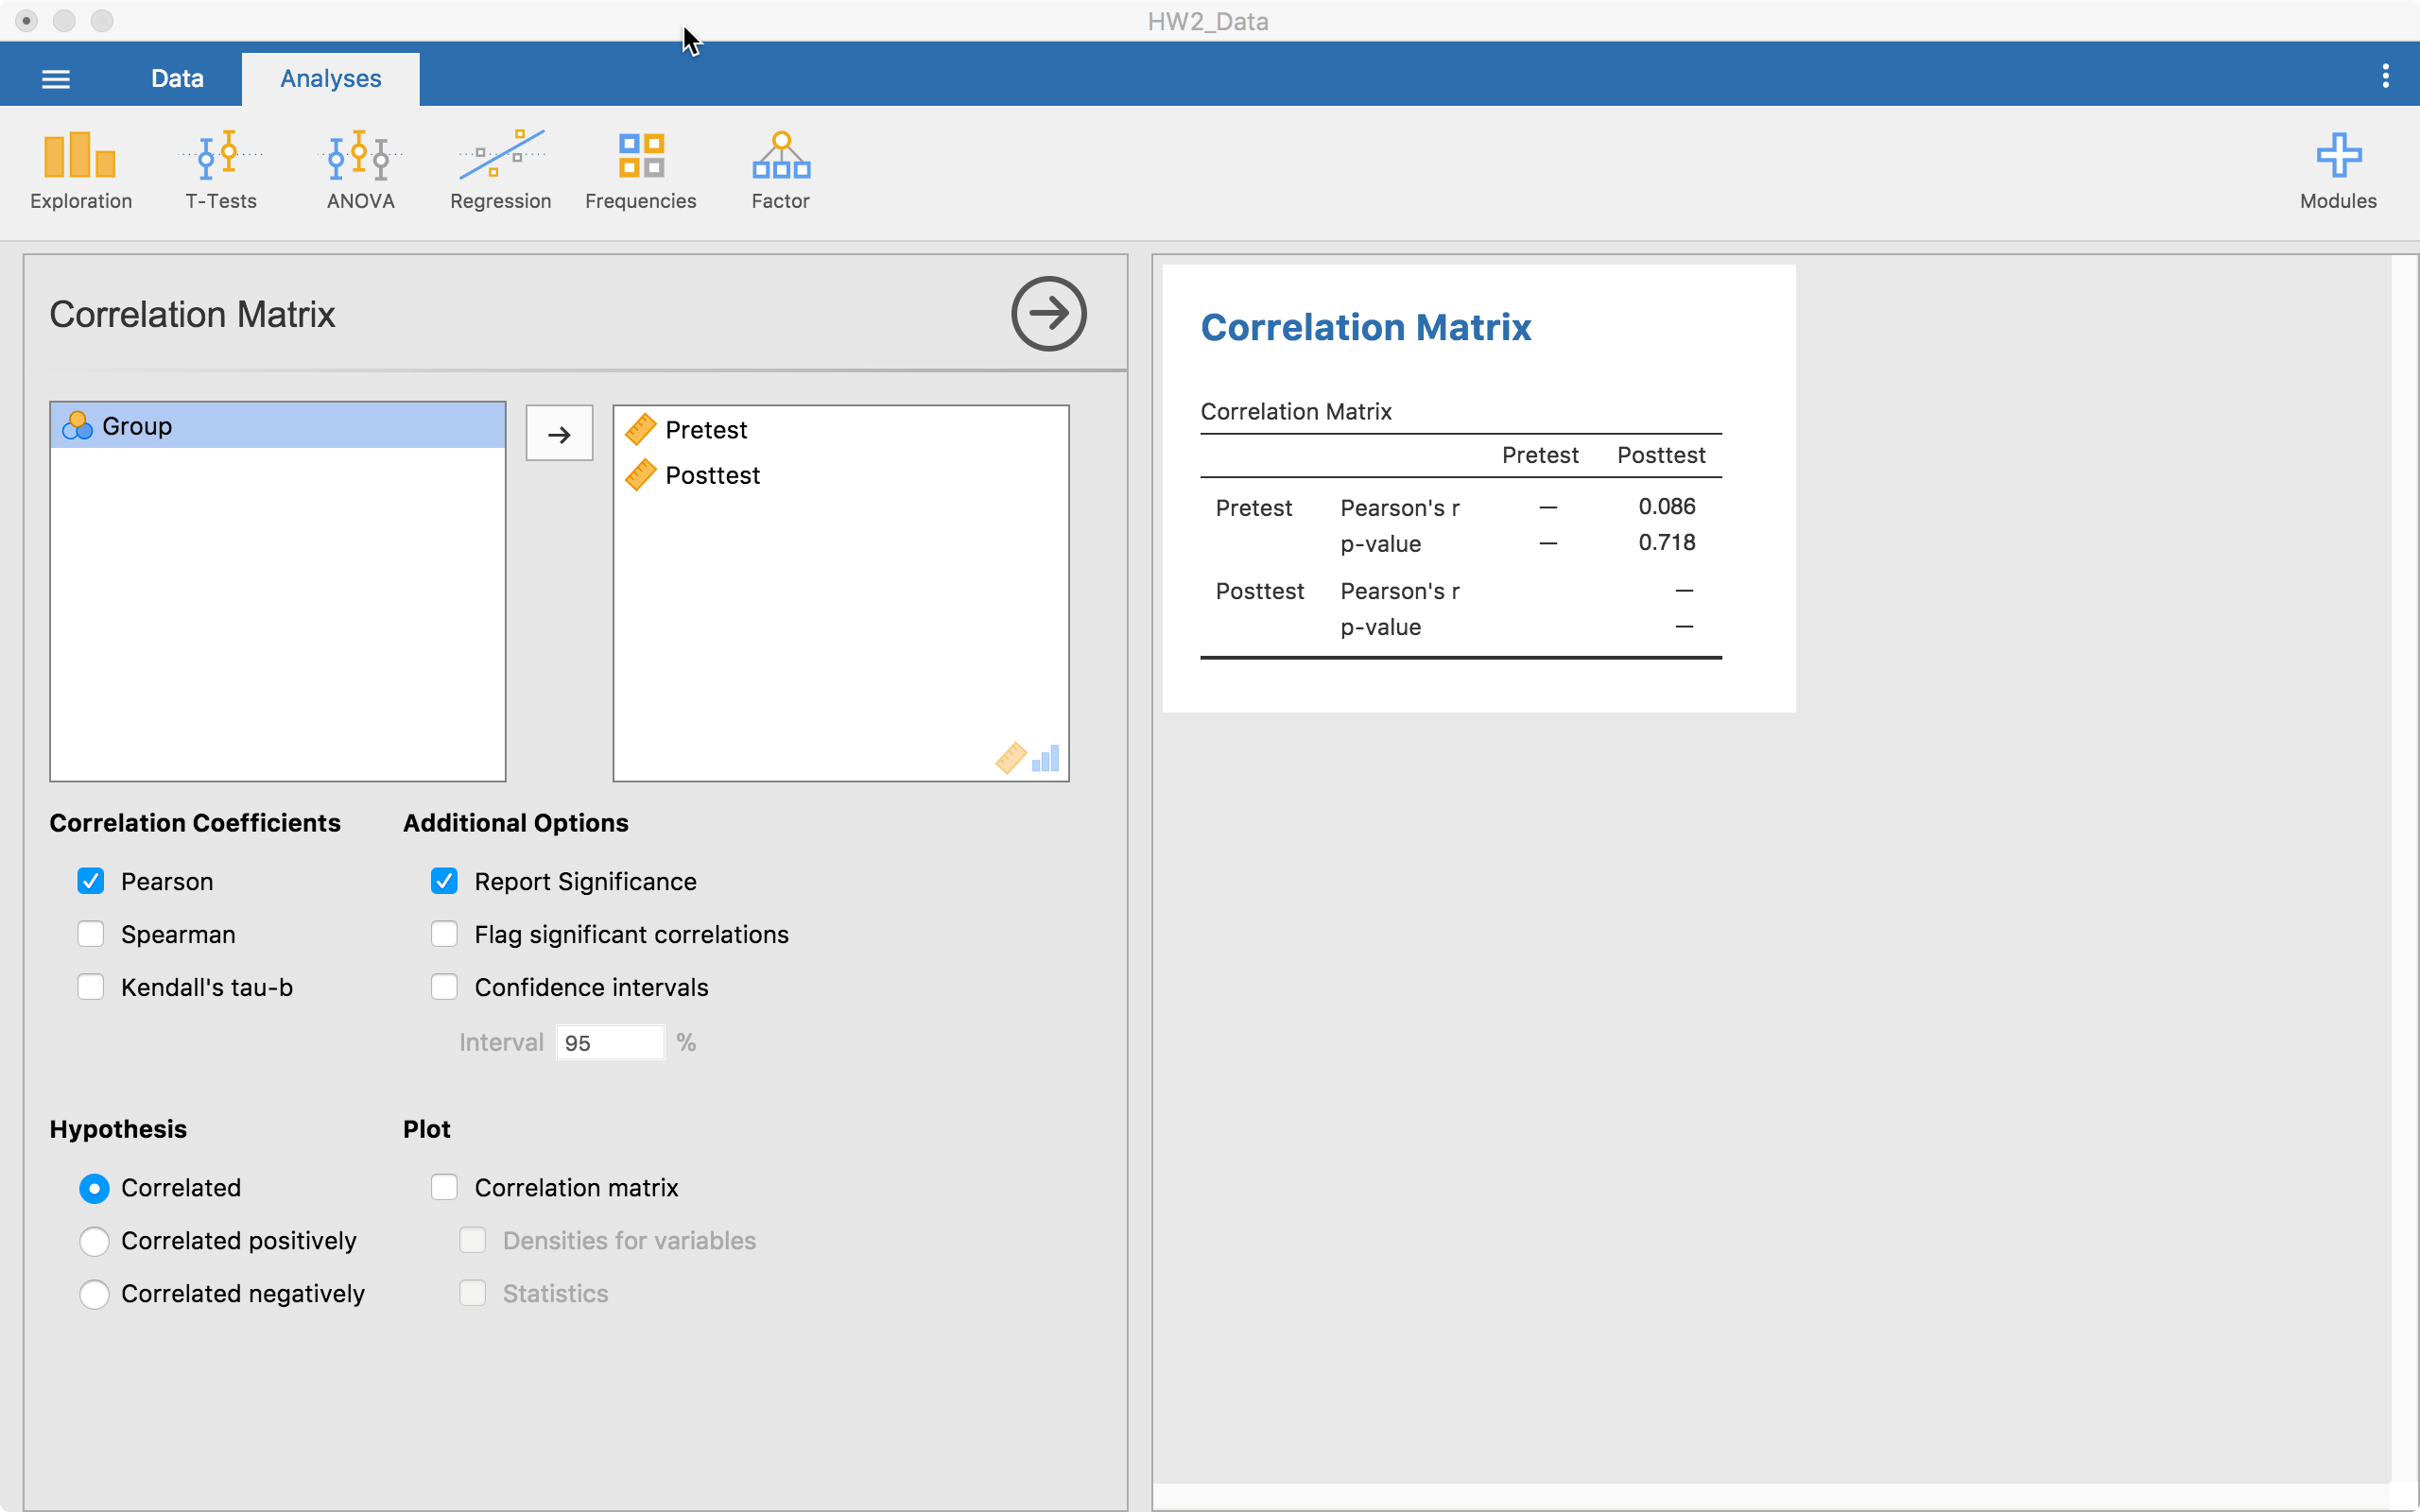Open the Factor analyses menu
The image size is (2420, 1512).
781,170
